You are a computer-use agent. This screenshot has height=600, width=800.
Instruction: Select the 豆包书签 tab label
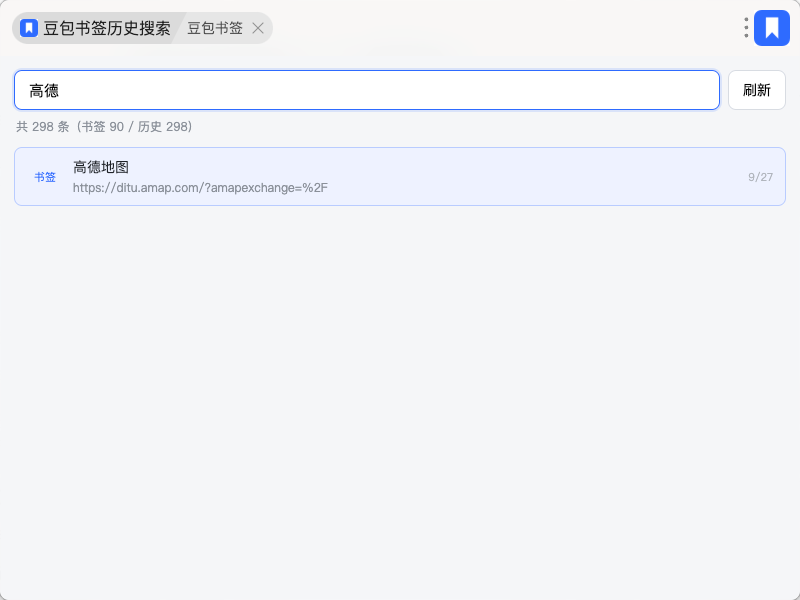[215, 28]
